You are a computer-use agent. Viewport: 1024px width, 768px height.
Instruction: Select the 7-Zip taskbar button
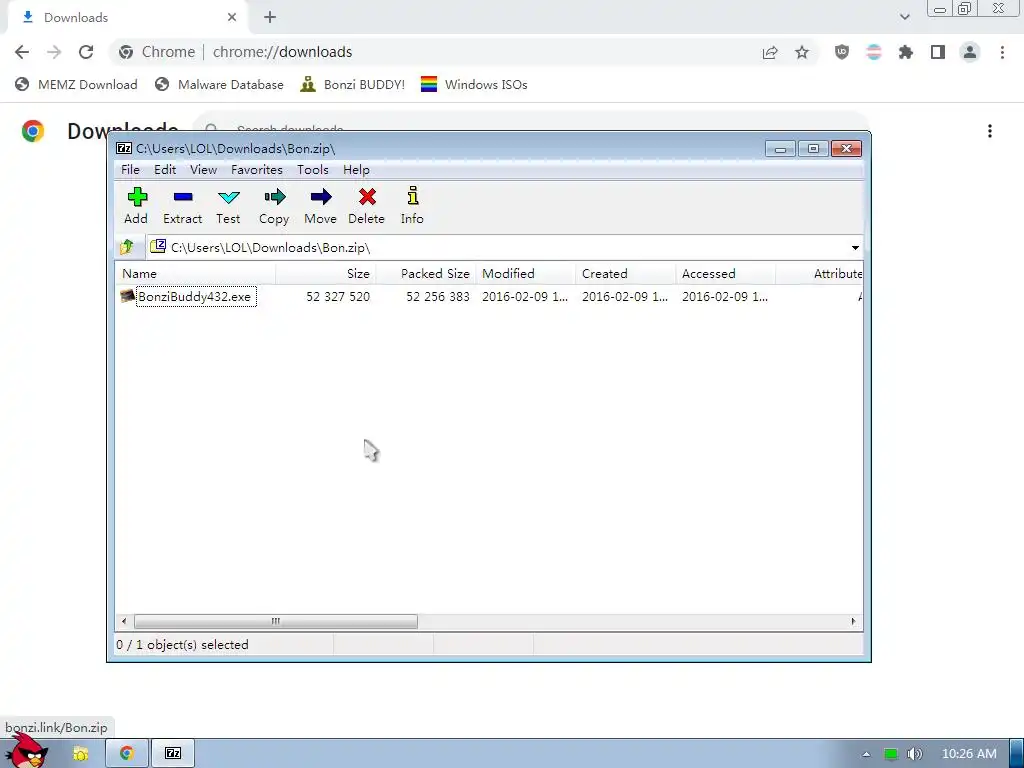[x=173, y=754]
